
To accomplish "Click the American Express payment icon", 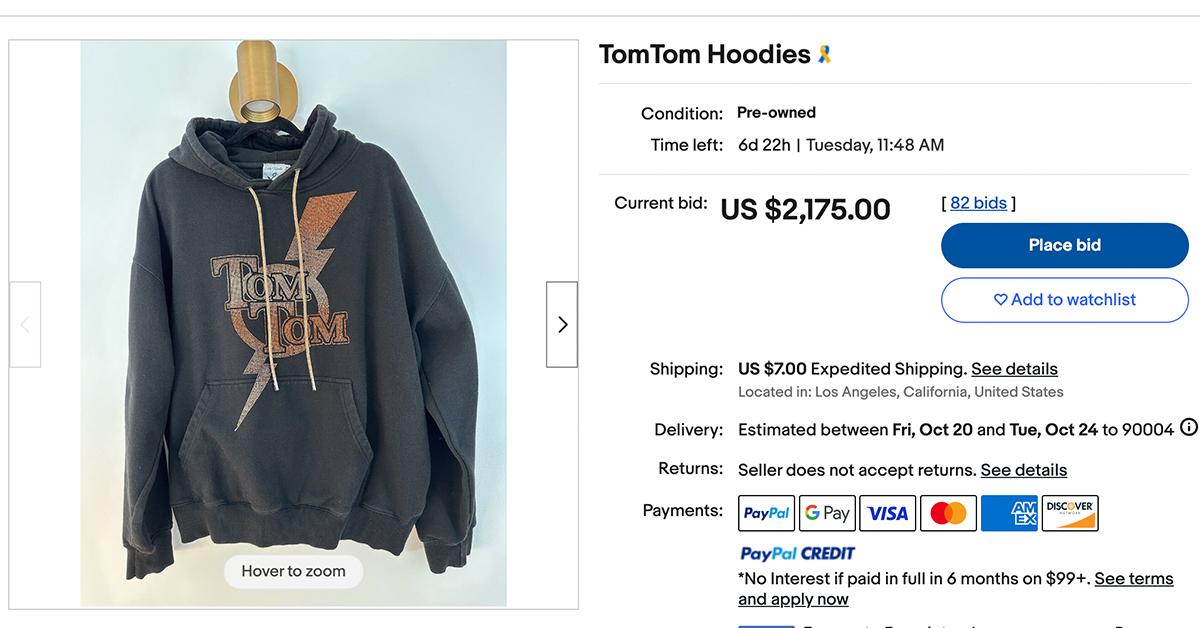I will (x=1009, y=512).
